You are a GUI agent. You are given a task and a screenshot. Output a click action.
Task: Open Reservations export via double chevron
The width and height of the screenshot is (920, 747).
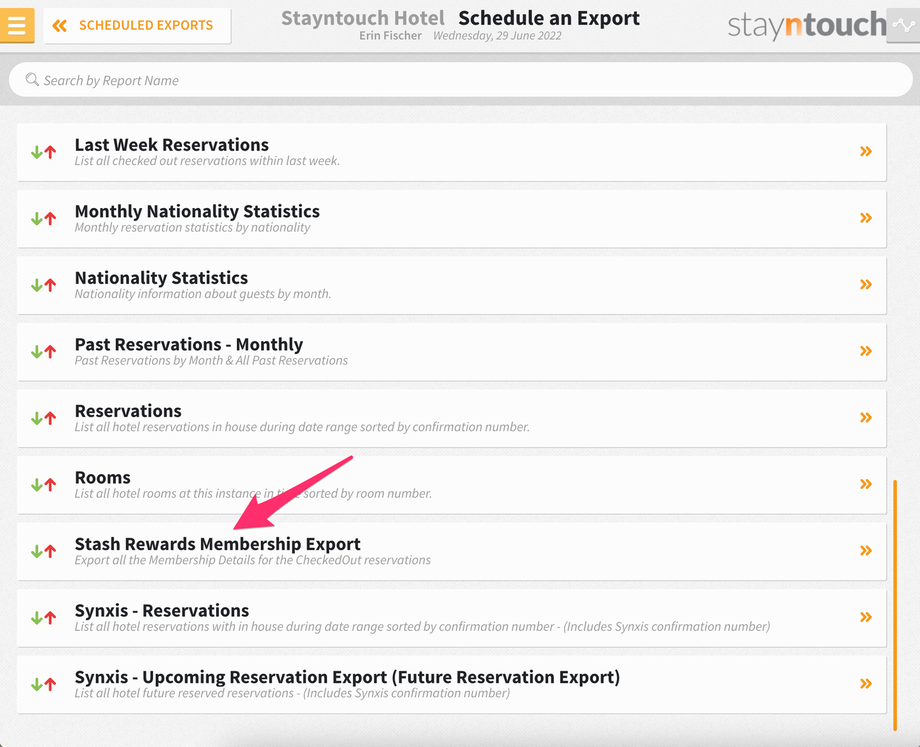coord(865,417)
